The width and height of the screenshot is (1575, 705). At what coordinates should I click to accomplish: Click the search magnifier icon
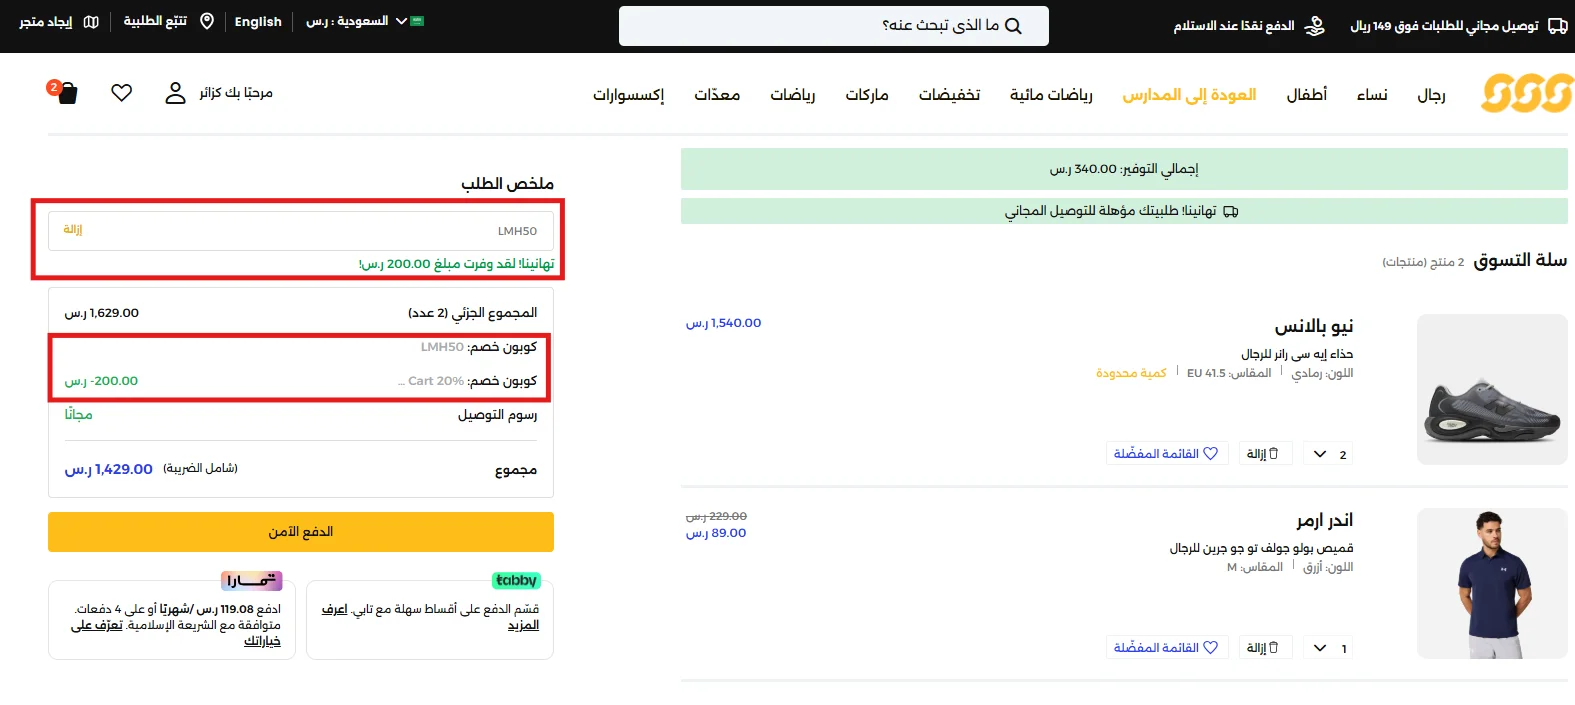[x=1013, y=26]
